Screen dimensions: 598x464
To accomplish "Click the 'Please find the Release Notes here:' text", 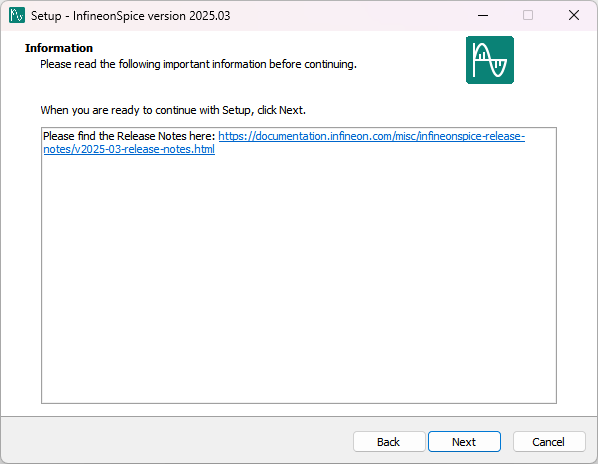I will point(129,136).
